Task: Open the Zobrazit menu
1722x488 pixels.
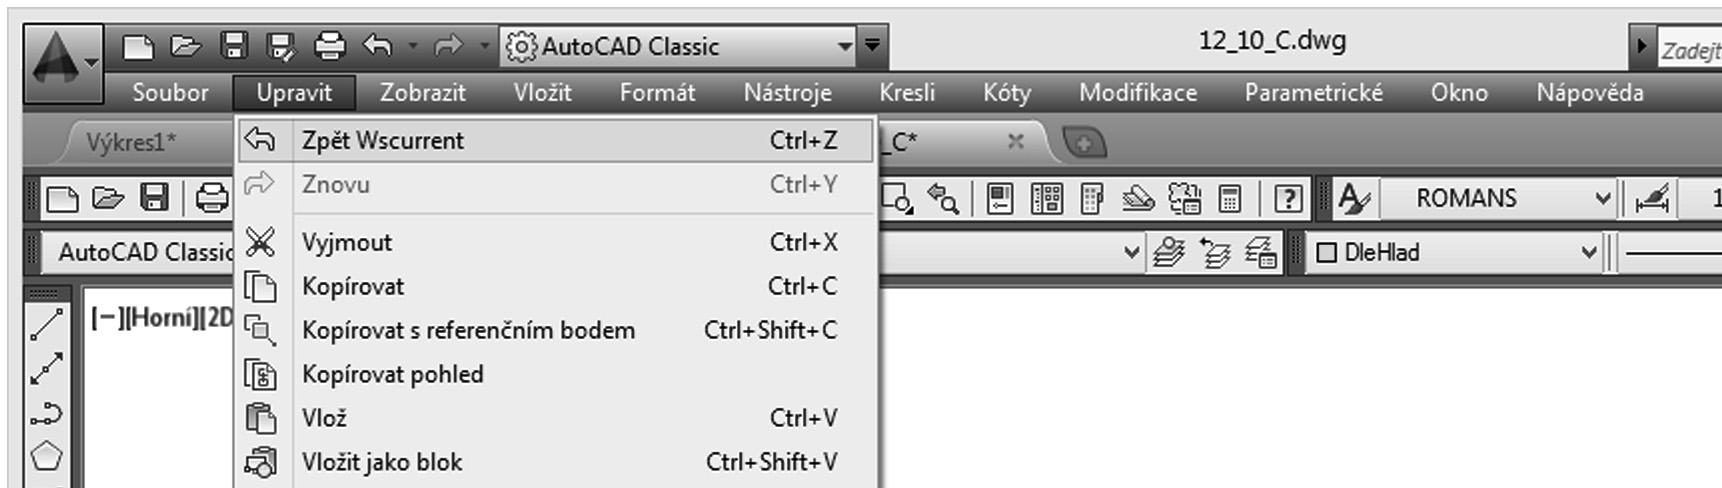Action: click(x=422, y=93)
